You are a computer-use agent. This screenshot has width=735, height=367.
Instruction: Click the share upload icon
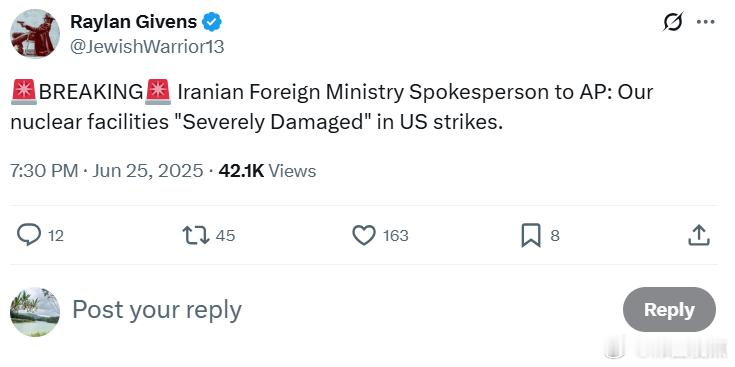(x=699, y=235)
